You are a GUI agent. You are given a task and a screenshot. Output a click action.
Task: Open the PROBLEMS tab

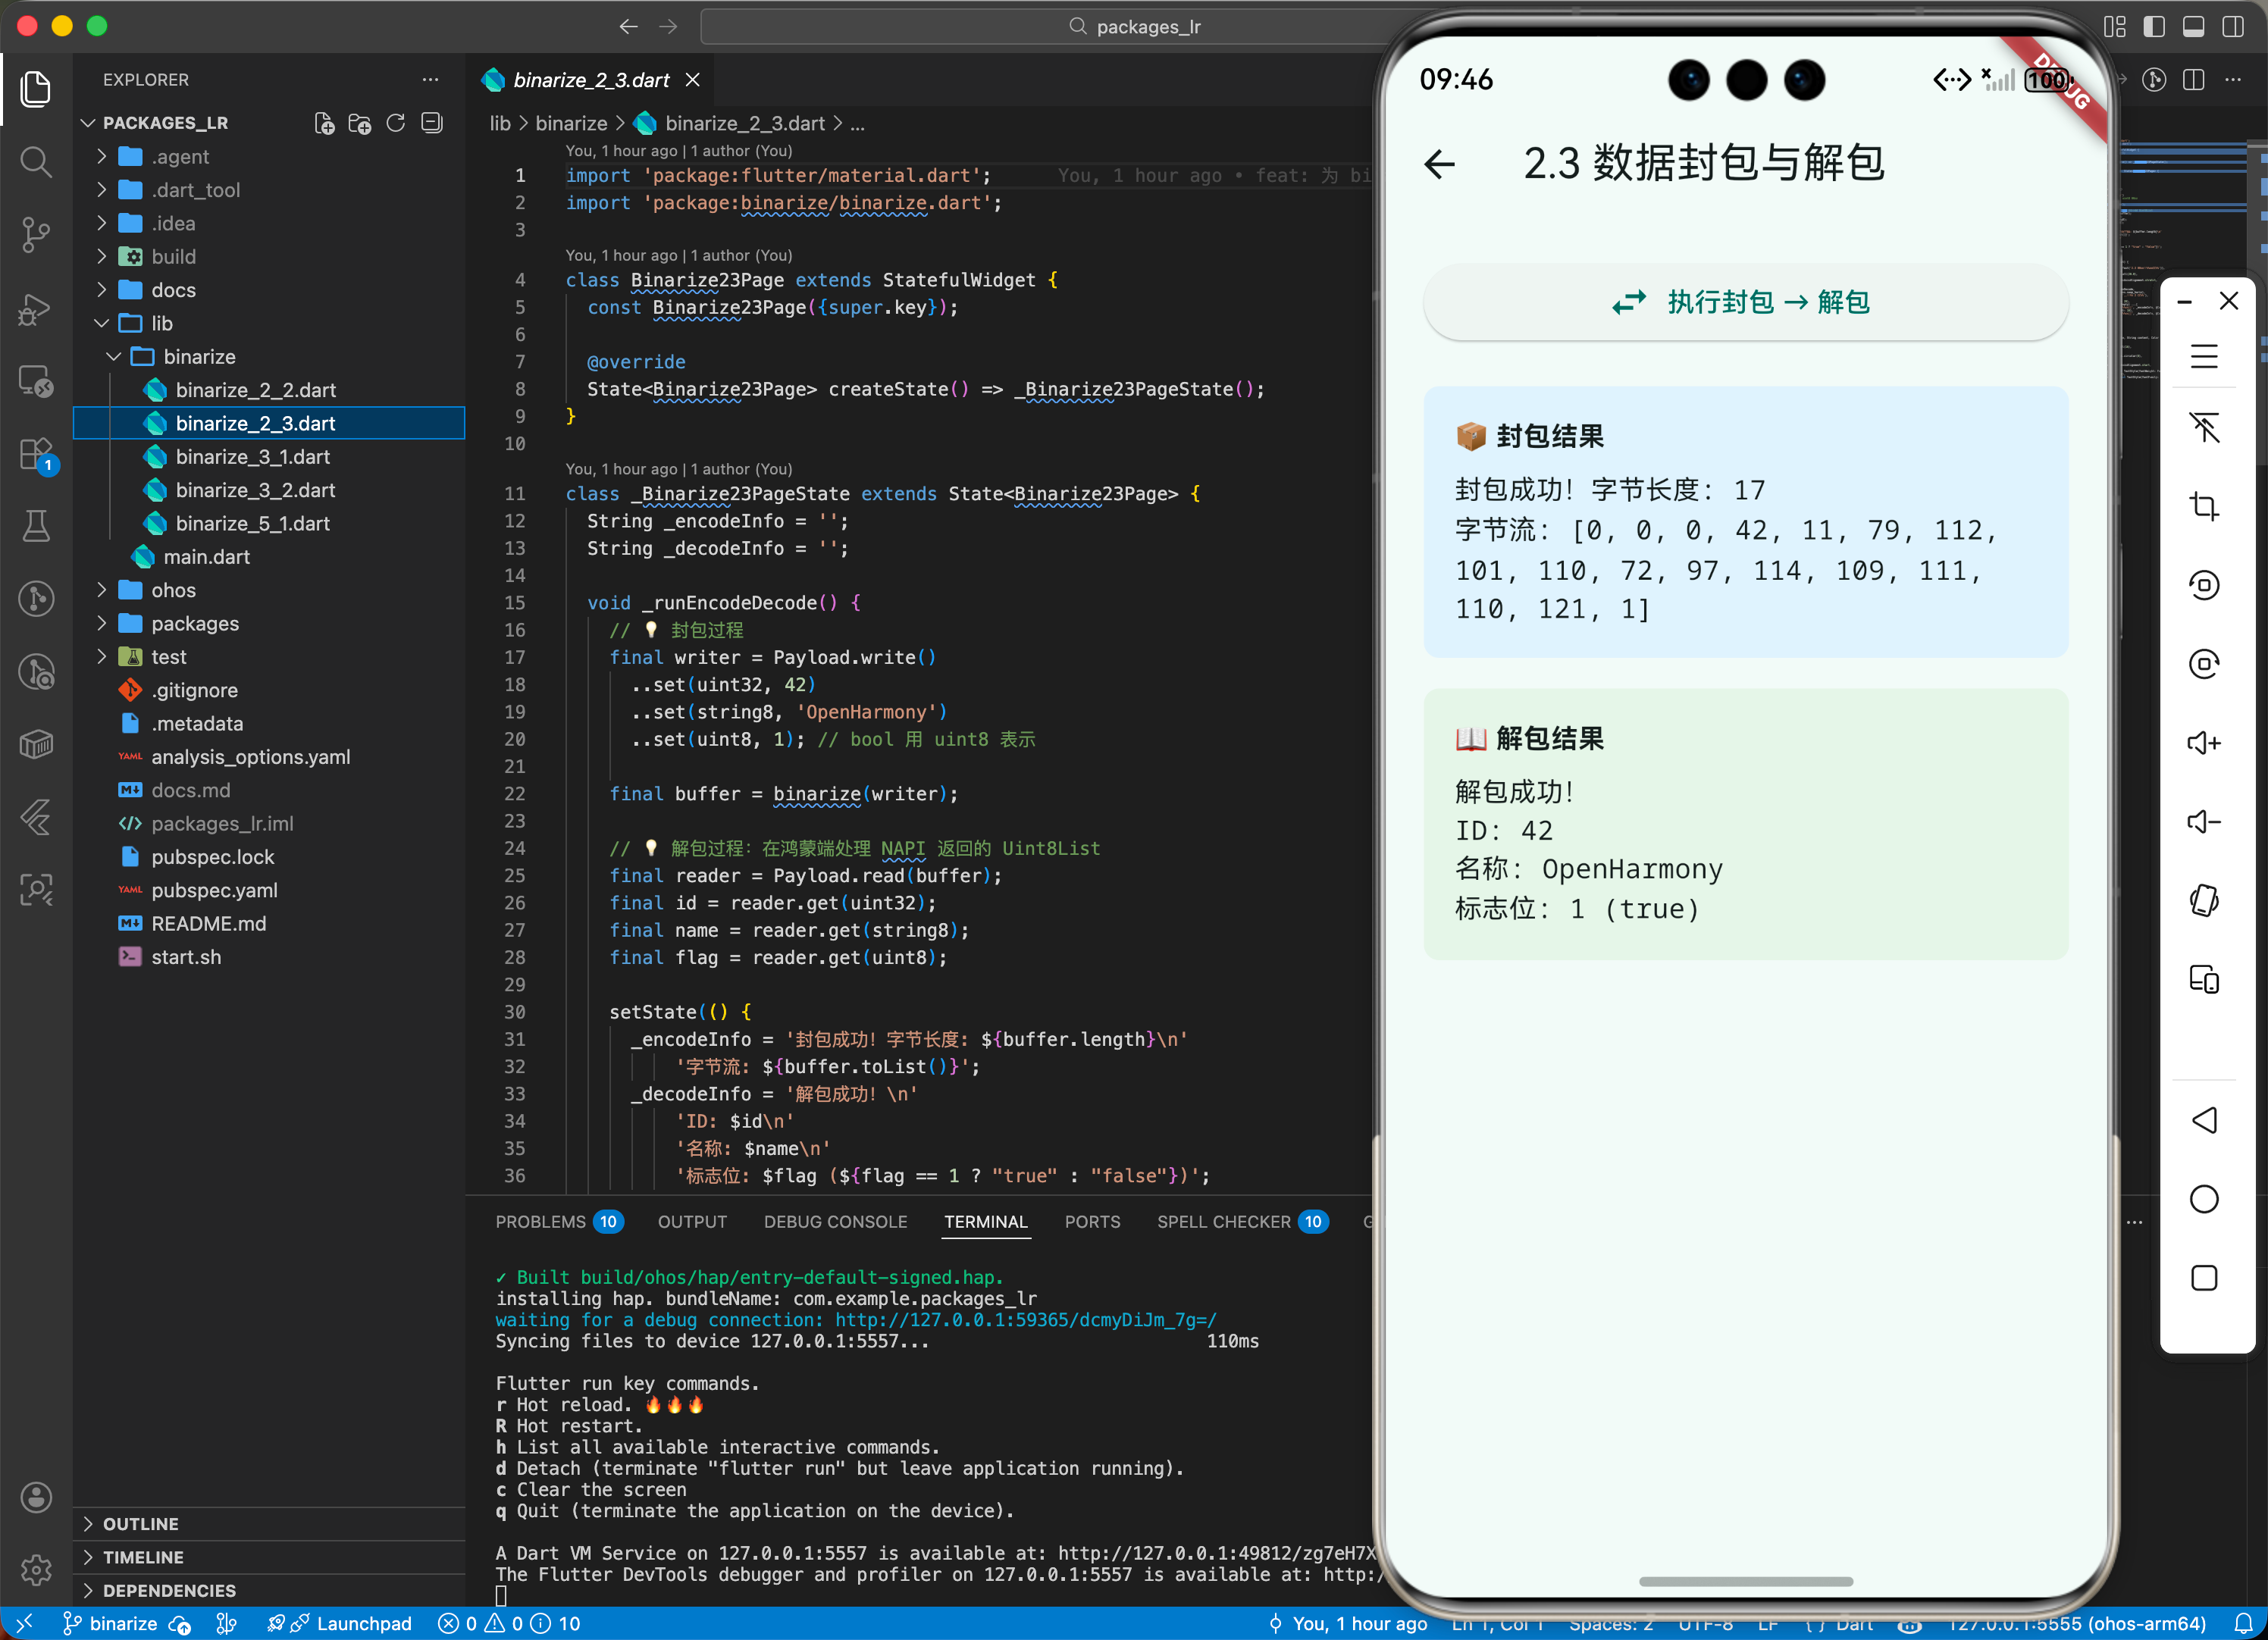[540, 1221]
